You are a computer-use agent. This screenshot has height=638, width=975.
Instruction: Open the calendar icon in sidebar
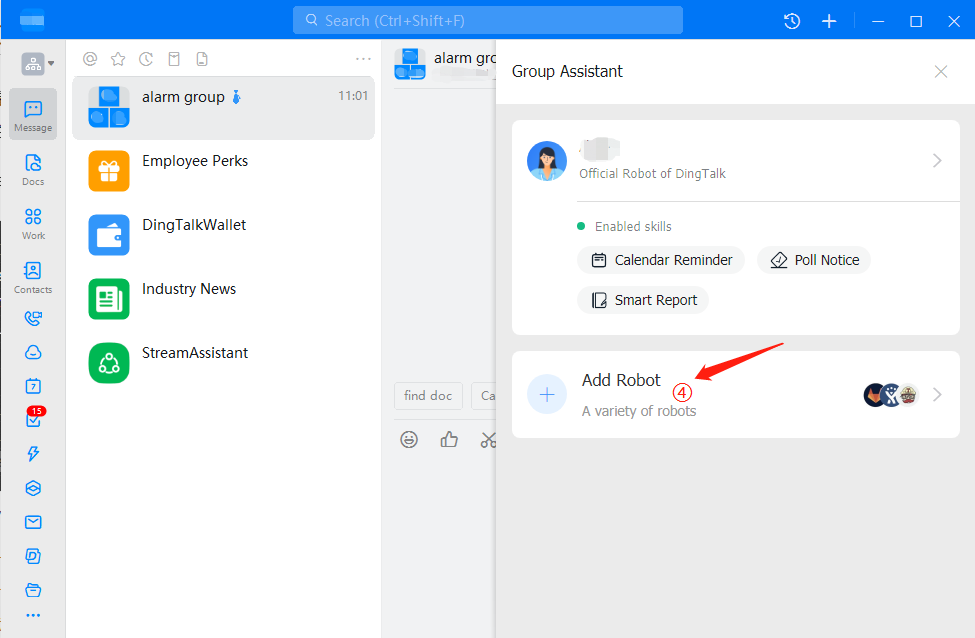click(x=33, y=386)
